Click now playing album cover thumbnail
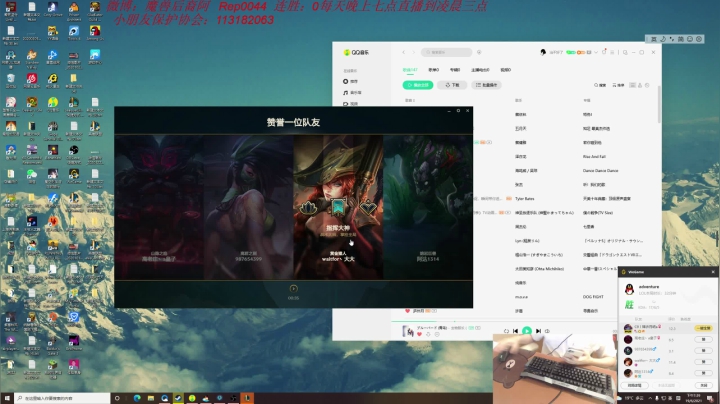The image size is (720, 404). tap(408, 331)
